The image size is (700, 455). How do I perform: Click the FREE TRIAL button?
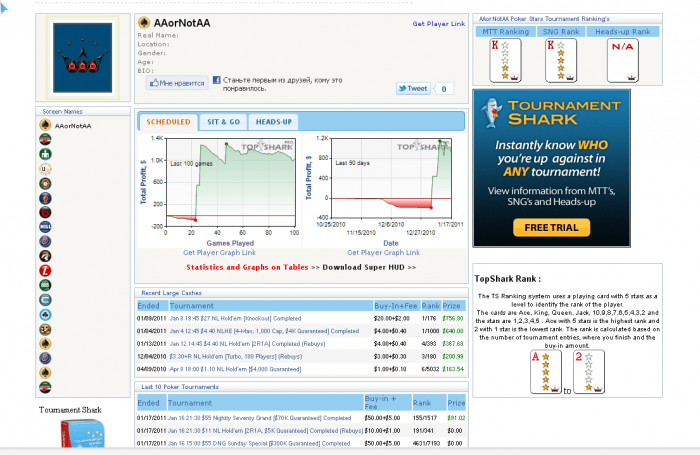click(551, 227)
